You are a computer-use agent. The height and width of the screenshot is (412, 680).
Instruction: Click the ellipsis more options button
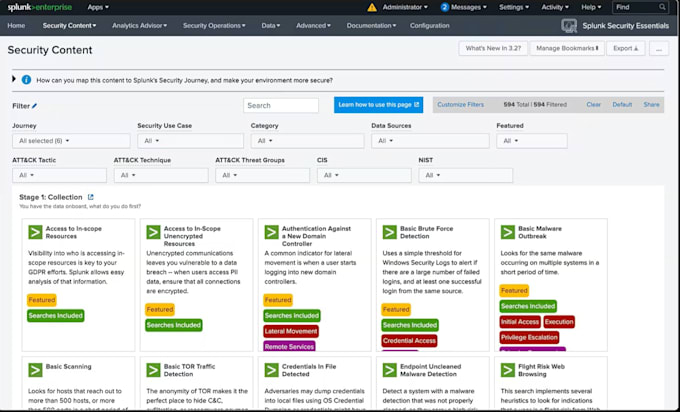click(x=659, y=48)
